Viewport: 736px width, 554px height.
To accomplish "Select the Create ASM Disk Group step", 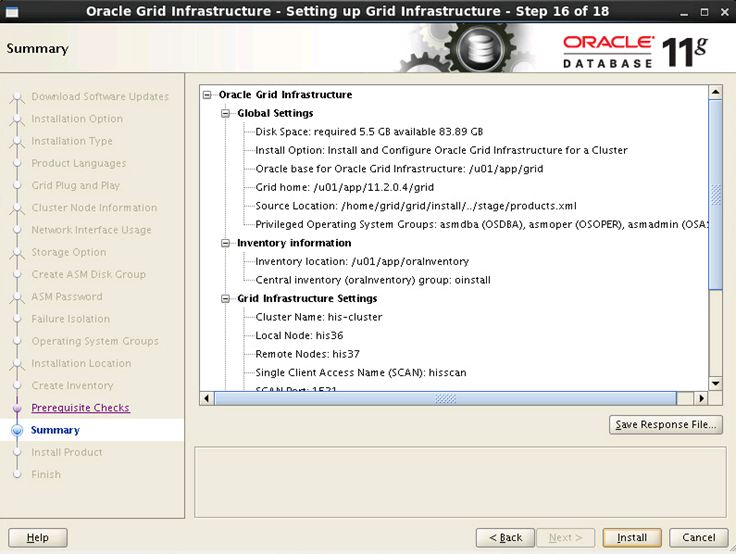I will [x=89, y=274].
